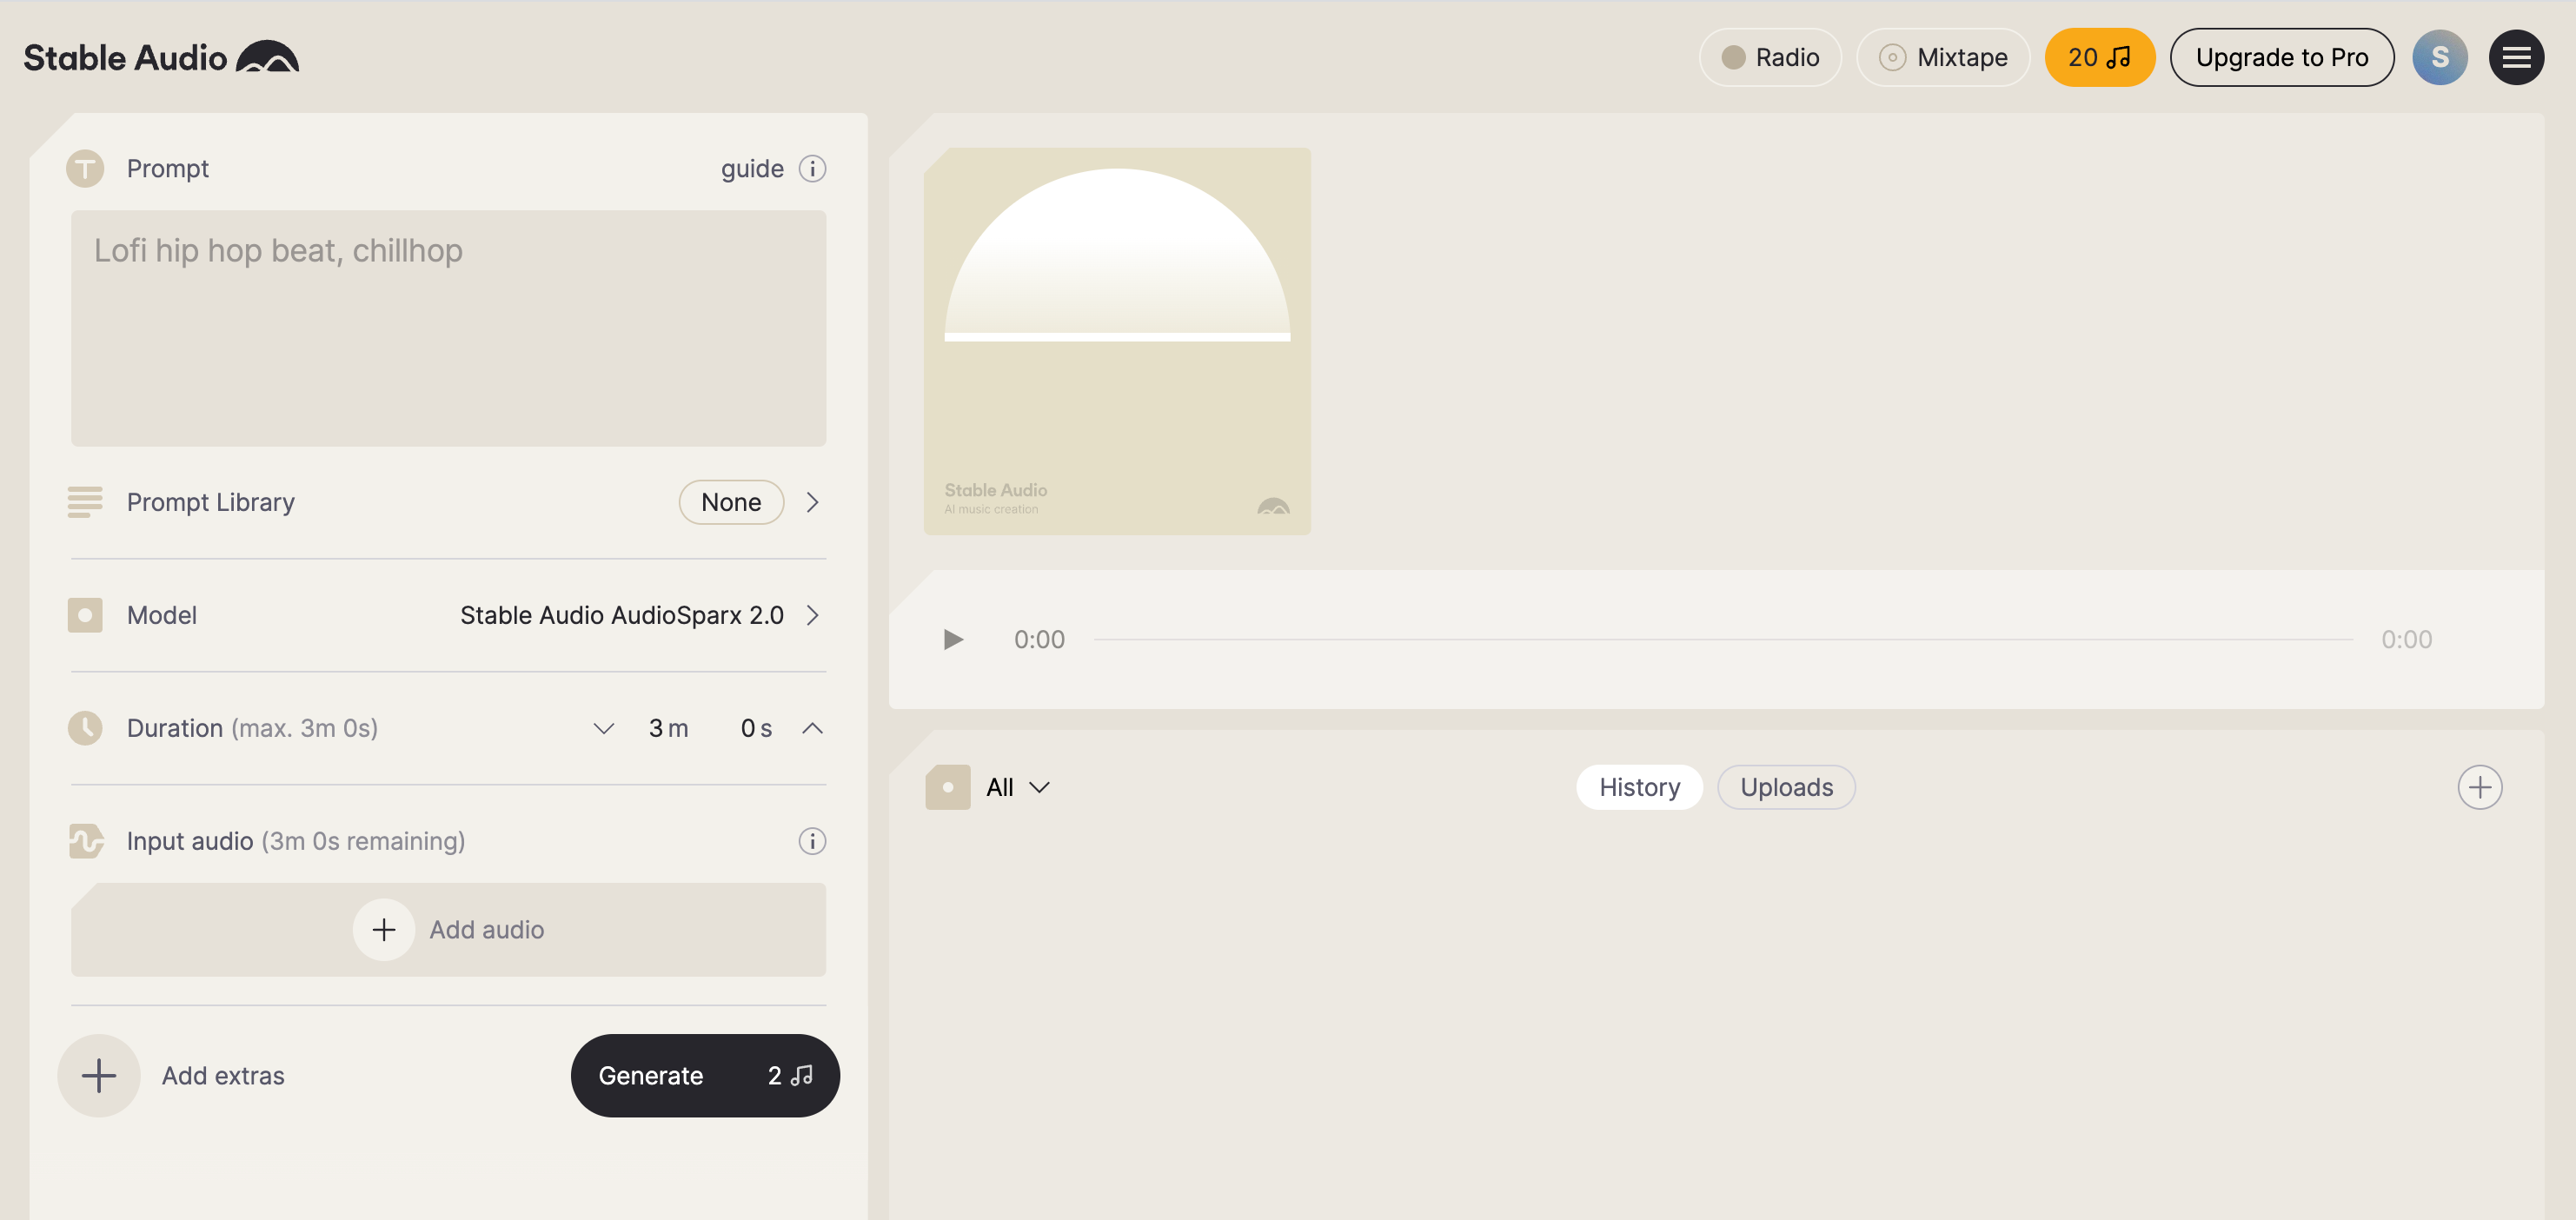This screenshot has width=2576, height=1220.
Task: Click the Generate button
Action: (704, 1075)
